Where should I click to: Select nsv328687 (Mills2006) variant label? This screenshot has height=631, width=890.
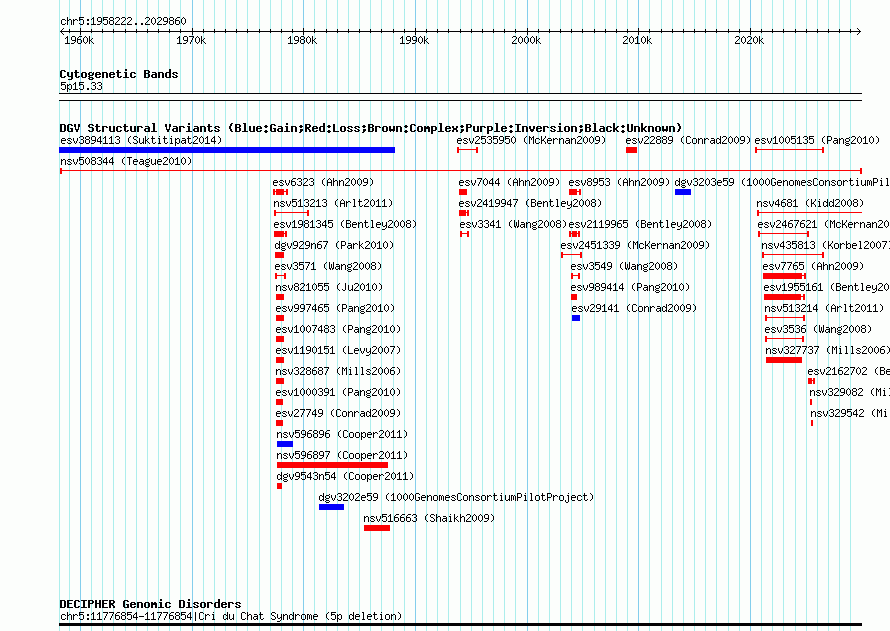tap(338, 371)
